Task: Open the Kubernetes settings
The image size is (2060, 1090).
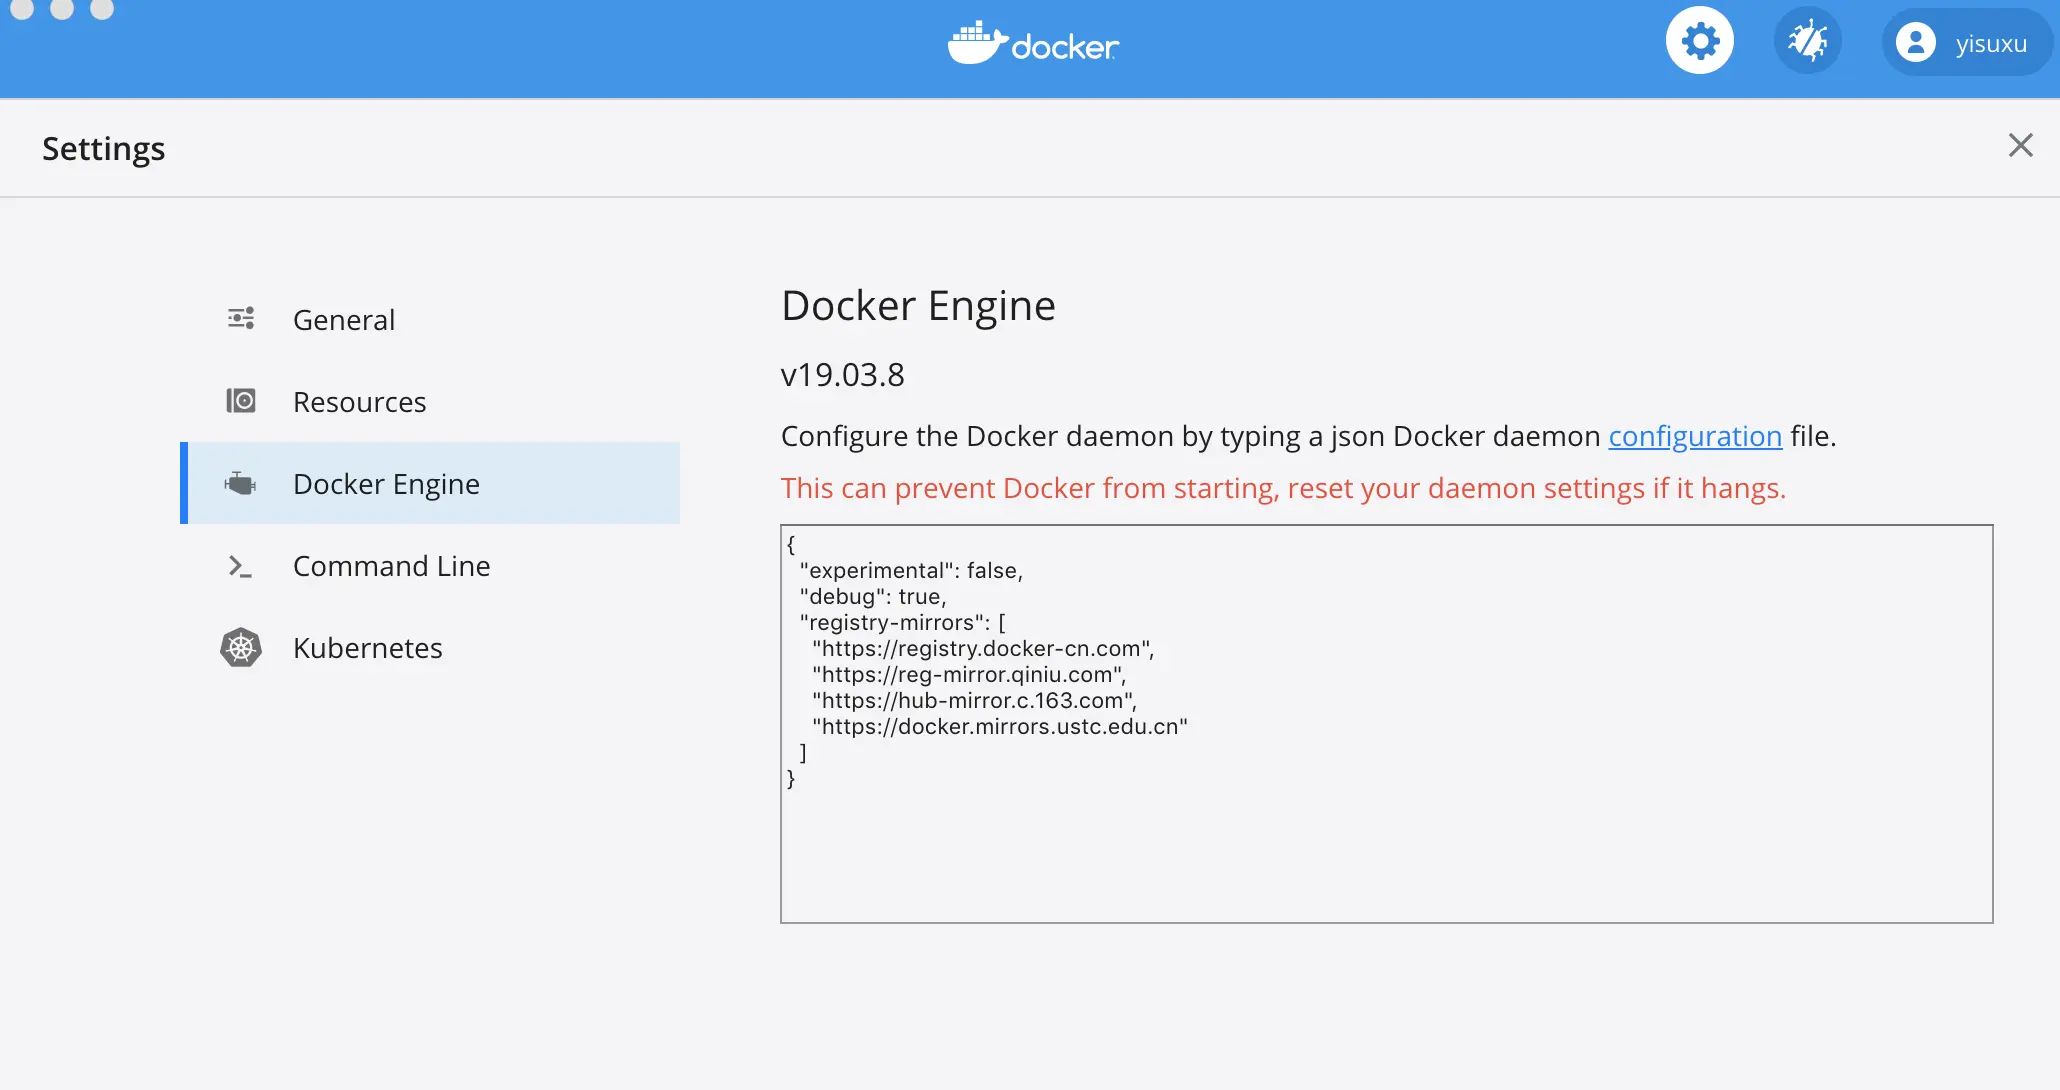Action: (367, 648)
